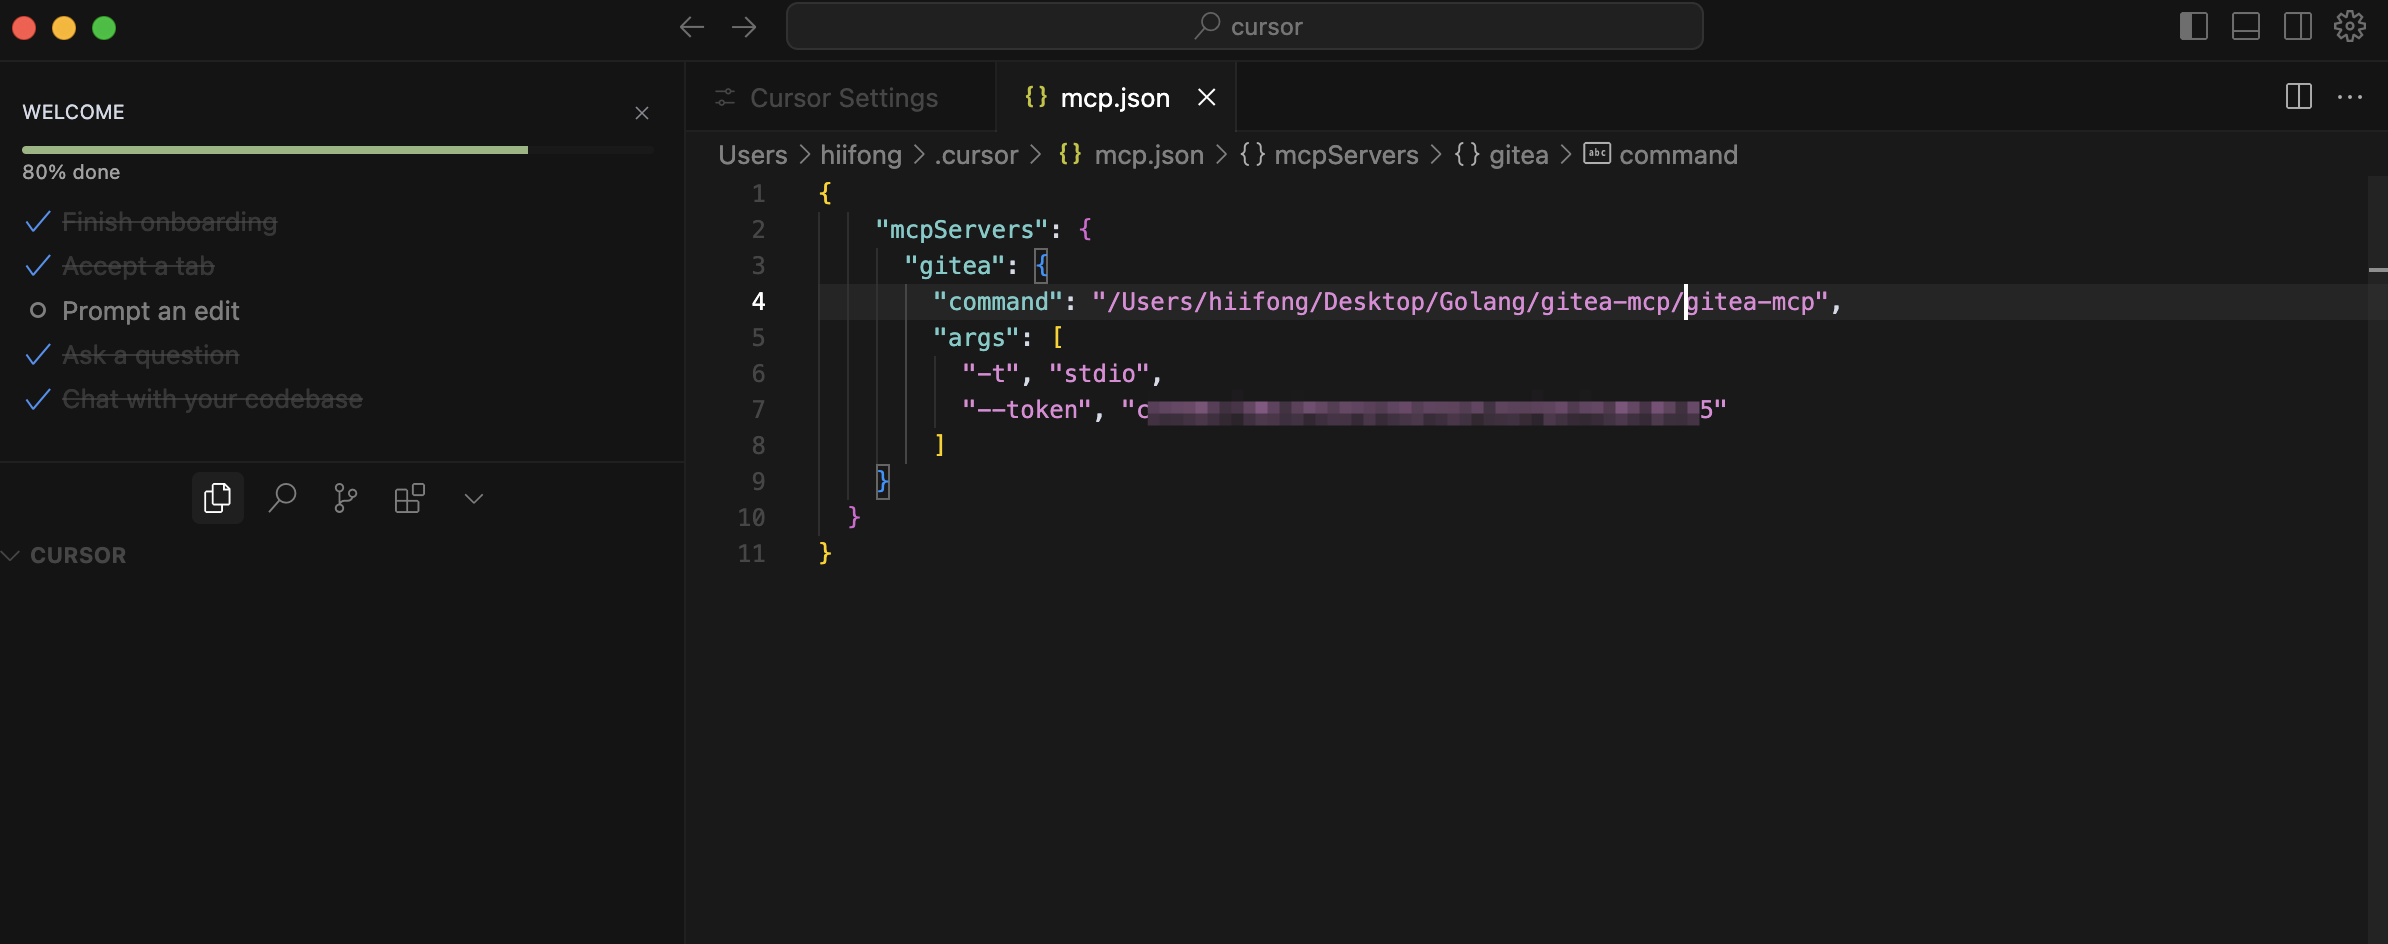
Task: Close the Welcome onboarding panel
Action: 642,113
